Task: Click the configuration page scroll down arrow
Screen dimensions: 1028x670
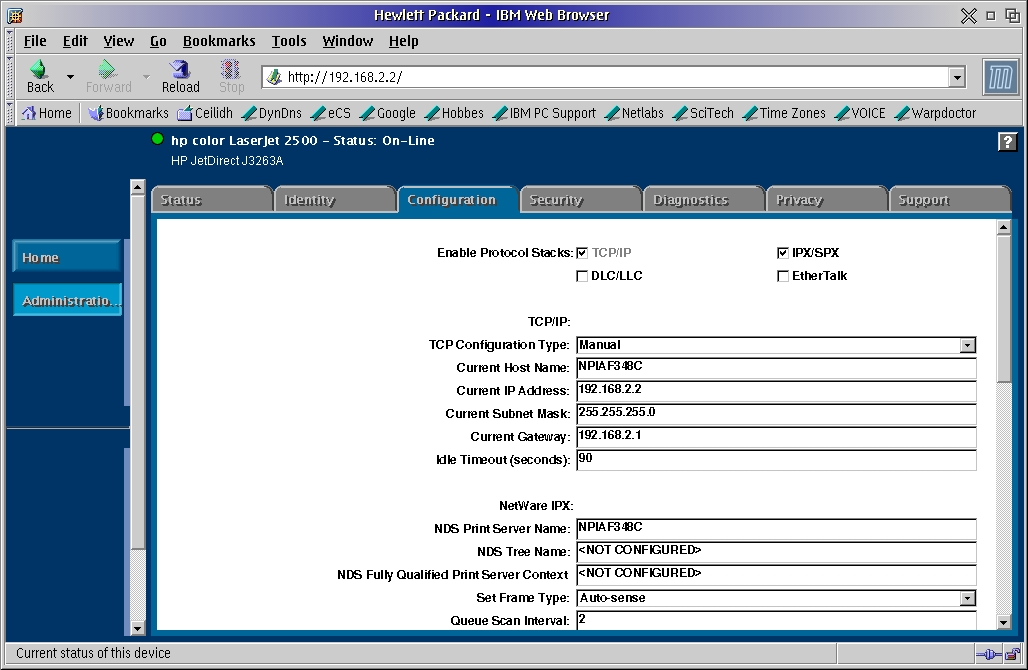Action: [1004, 622]
